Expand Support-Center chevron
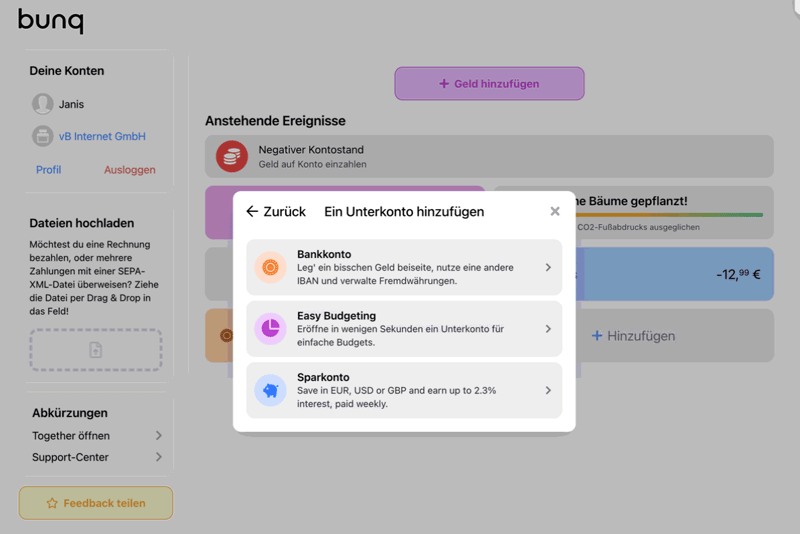This screenshot has height=534, width=800. (159, 457)
